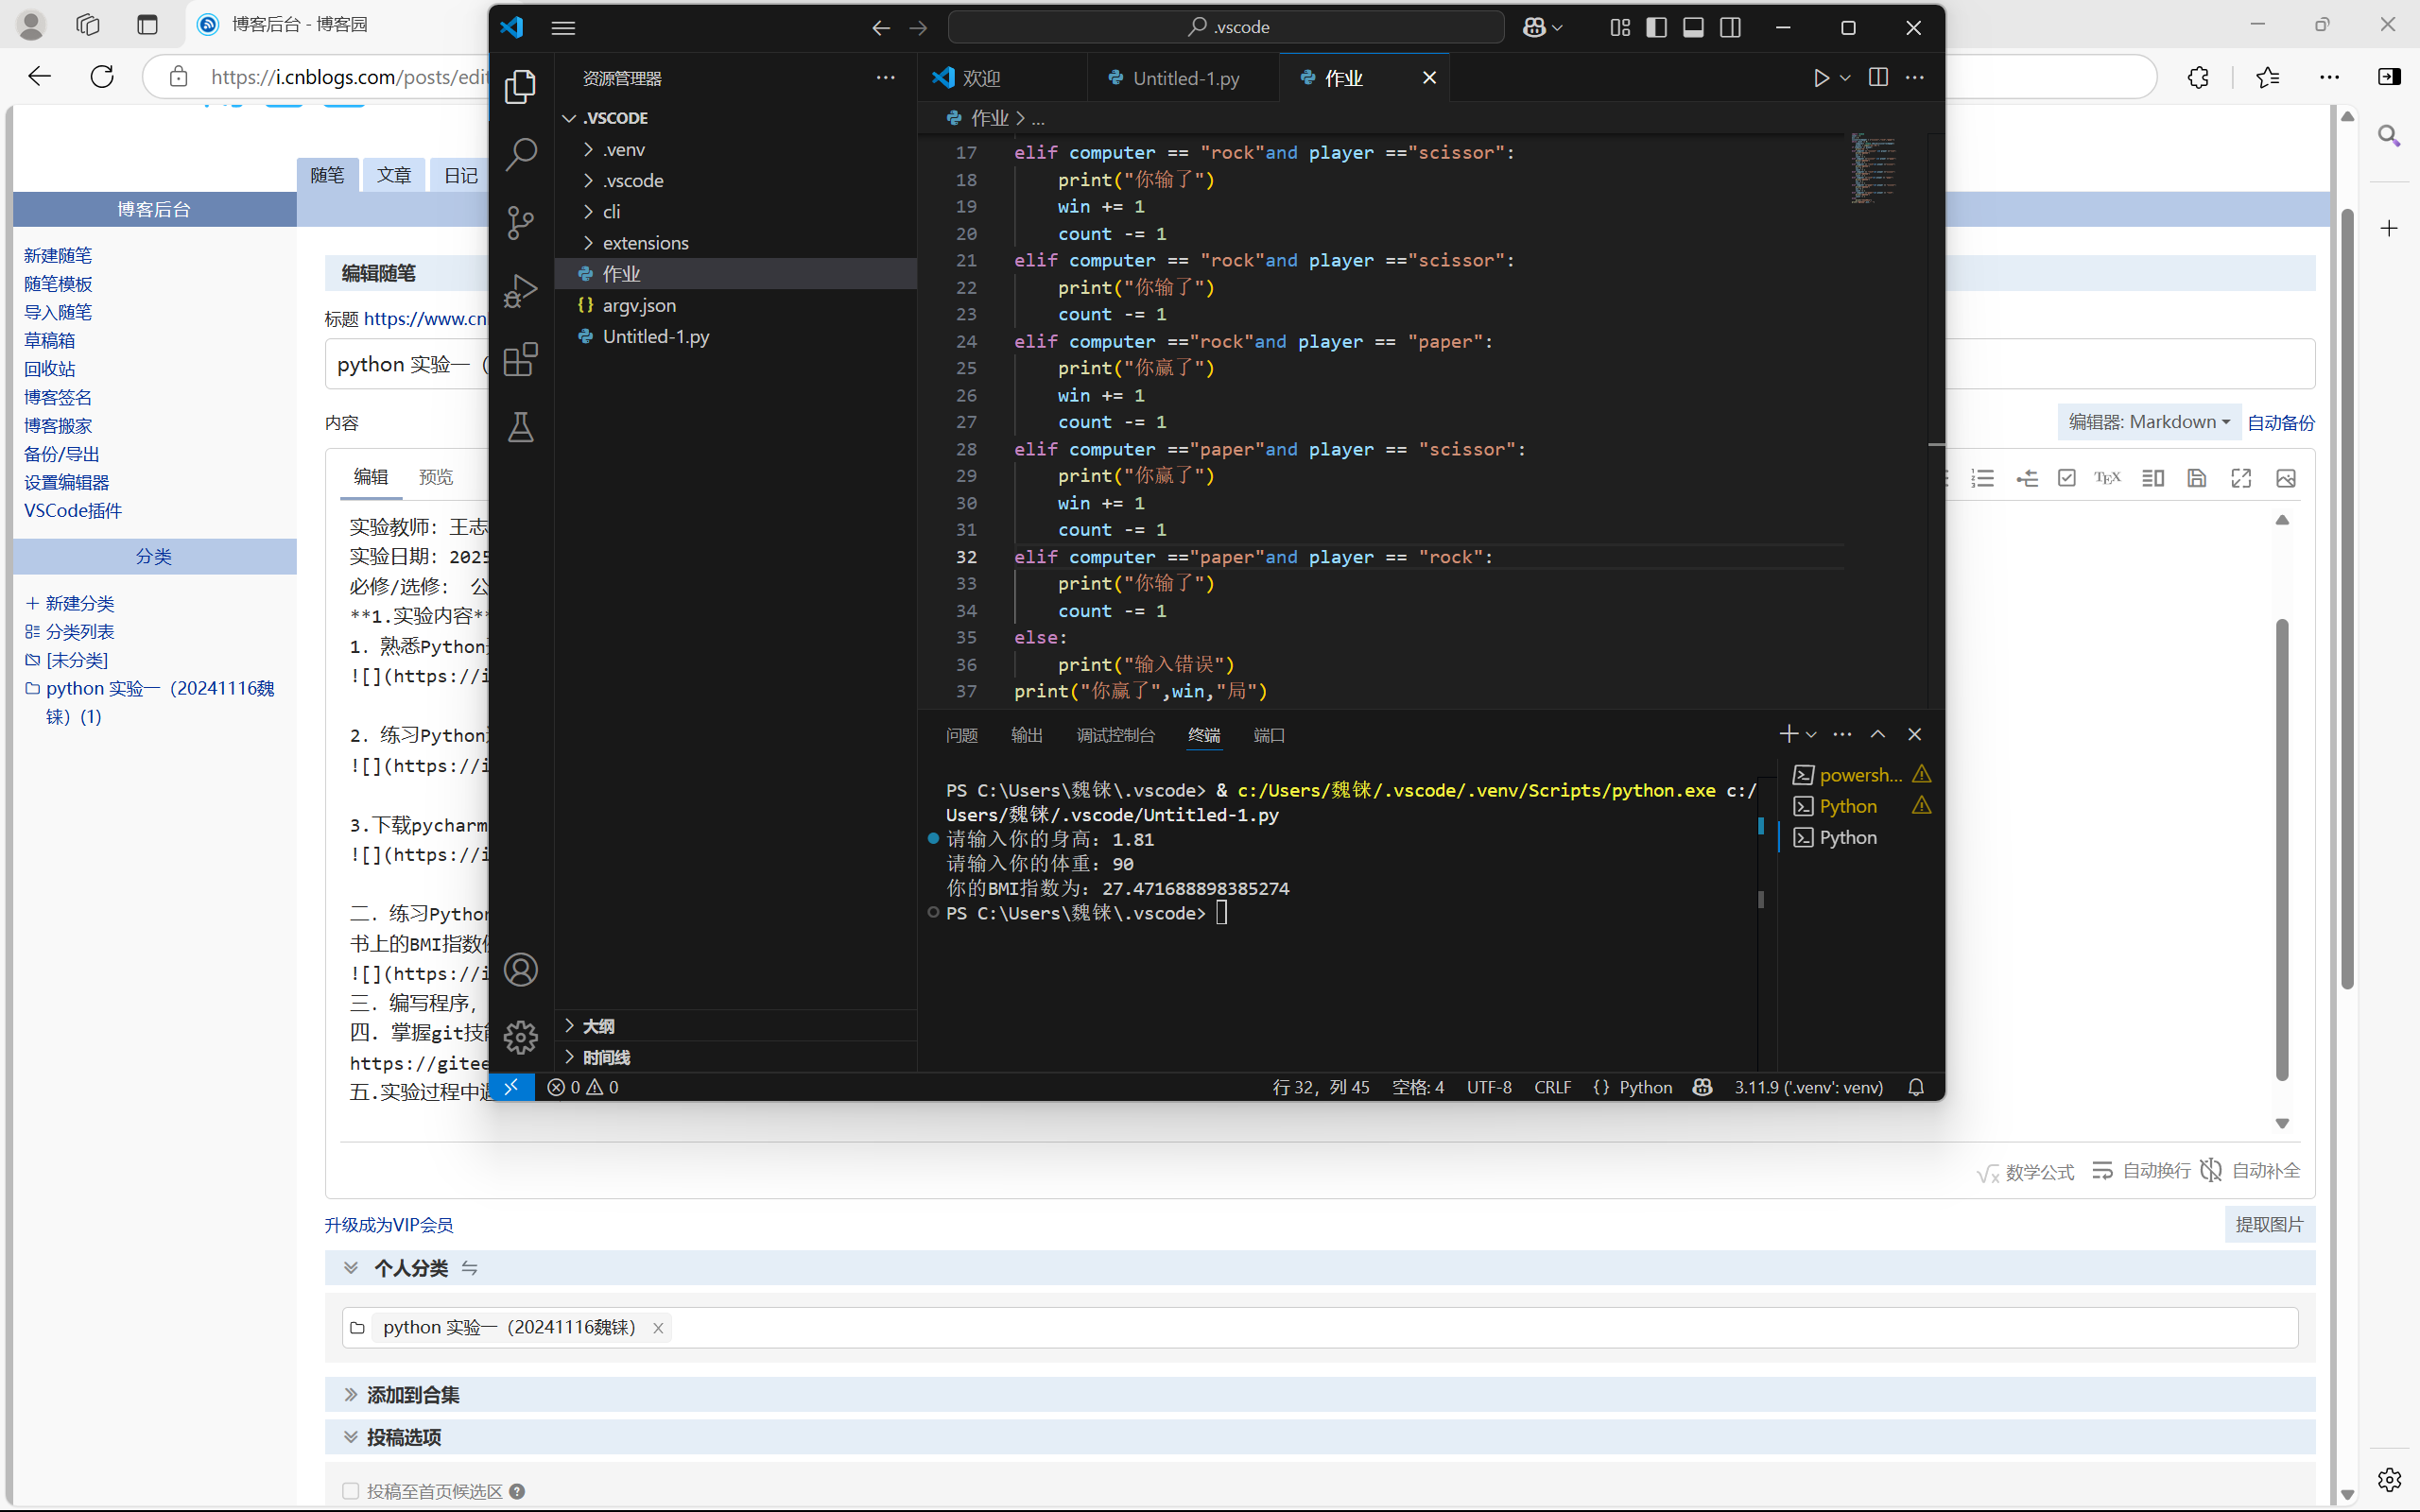Split the editor to the right

1878,78
